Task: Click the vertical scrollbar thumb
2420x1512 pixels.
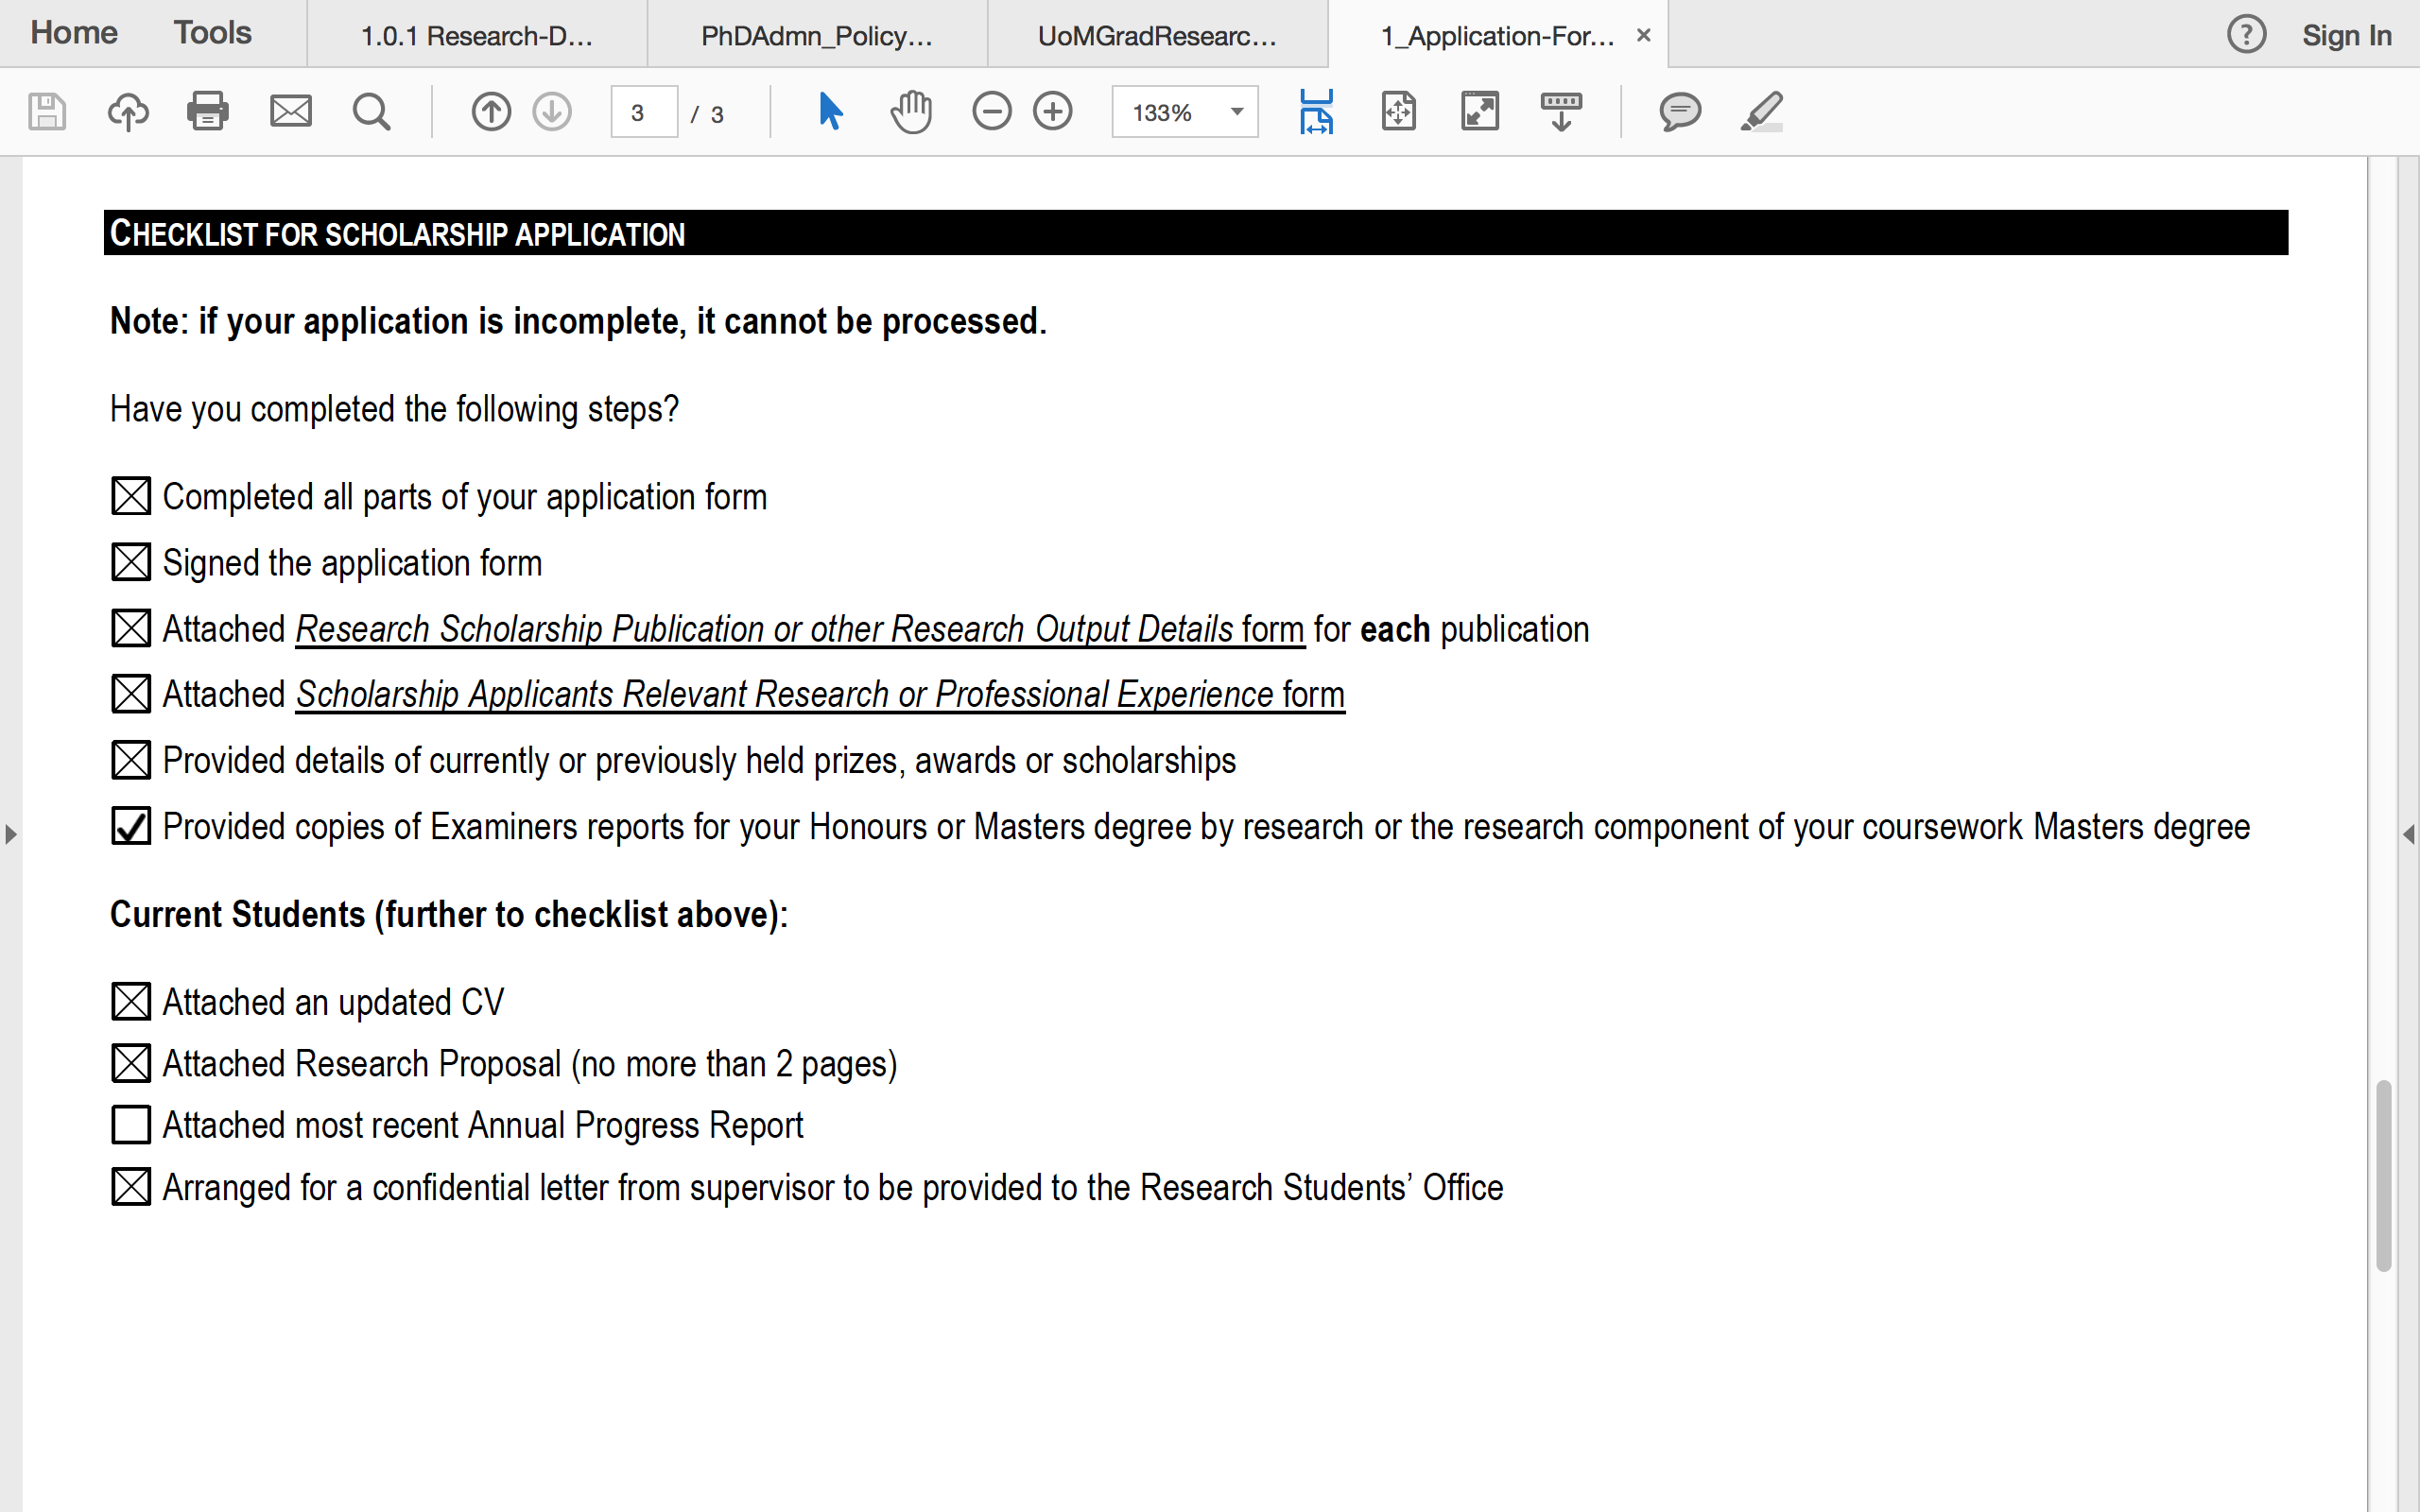Action: [2384, 1175]
